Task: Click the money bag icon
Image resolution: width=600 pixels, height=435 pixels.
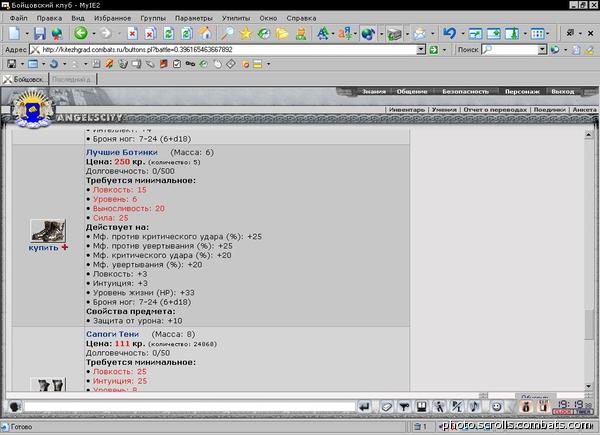Action: tap(526, 407)
